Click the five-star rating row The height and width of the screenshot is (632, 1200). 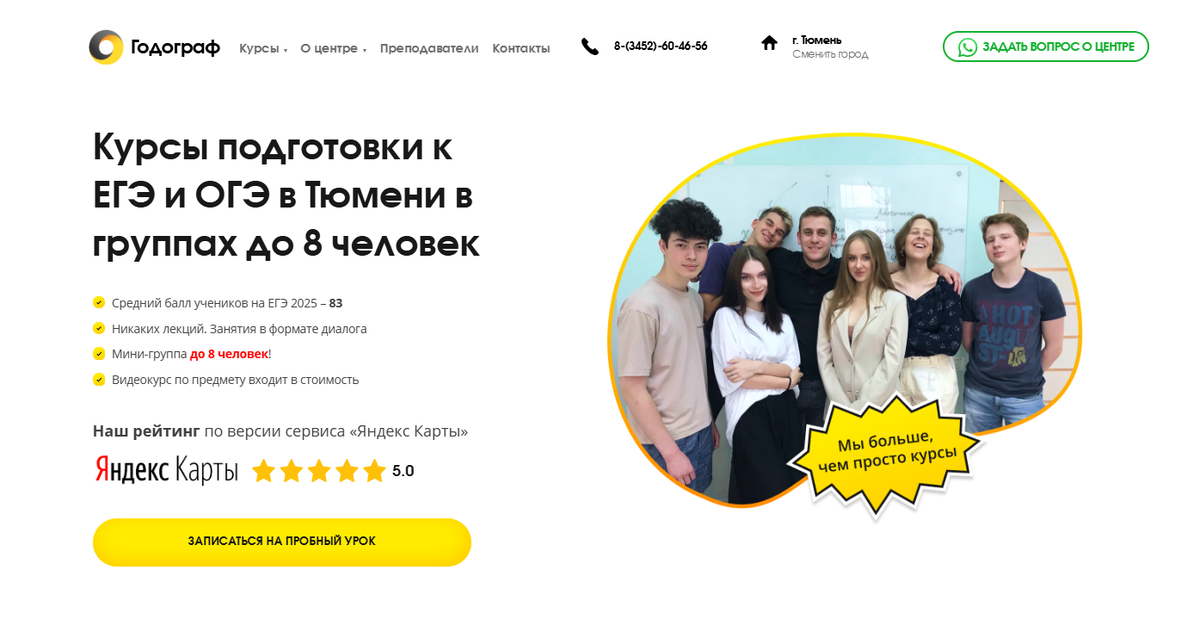[x=319, y=471]
